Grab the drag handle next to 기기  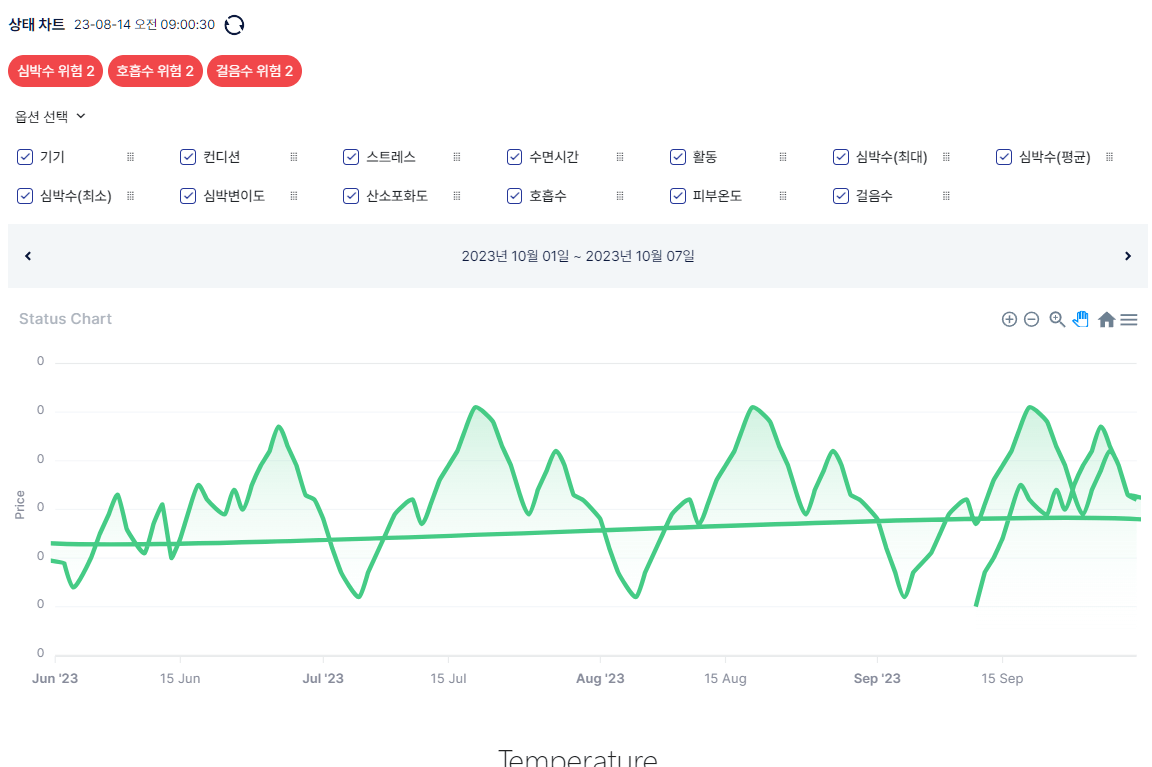tap(130, 157)
